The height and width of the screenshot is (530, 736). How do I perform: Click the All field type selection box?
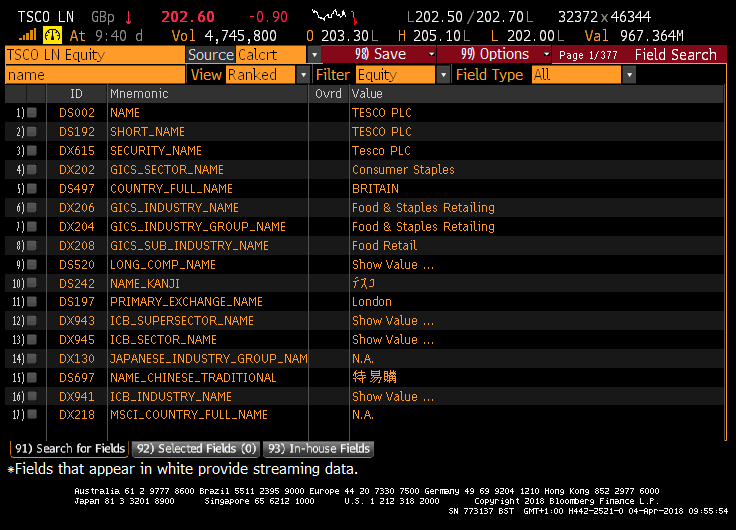(577, 75)
